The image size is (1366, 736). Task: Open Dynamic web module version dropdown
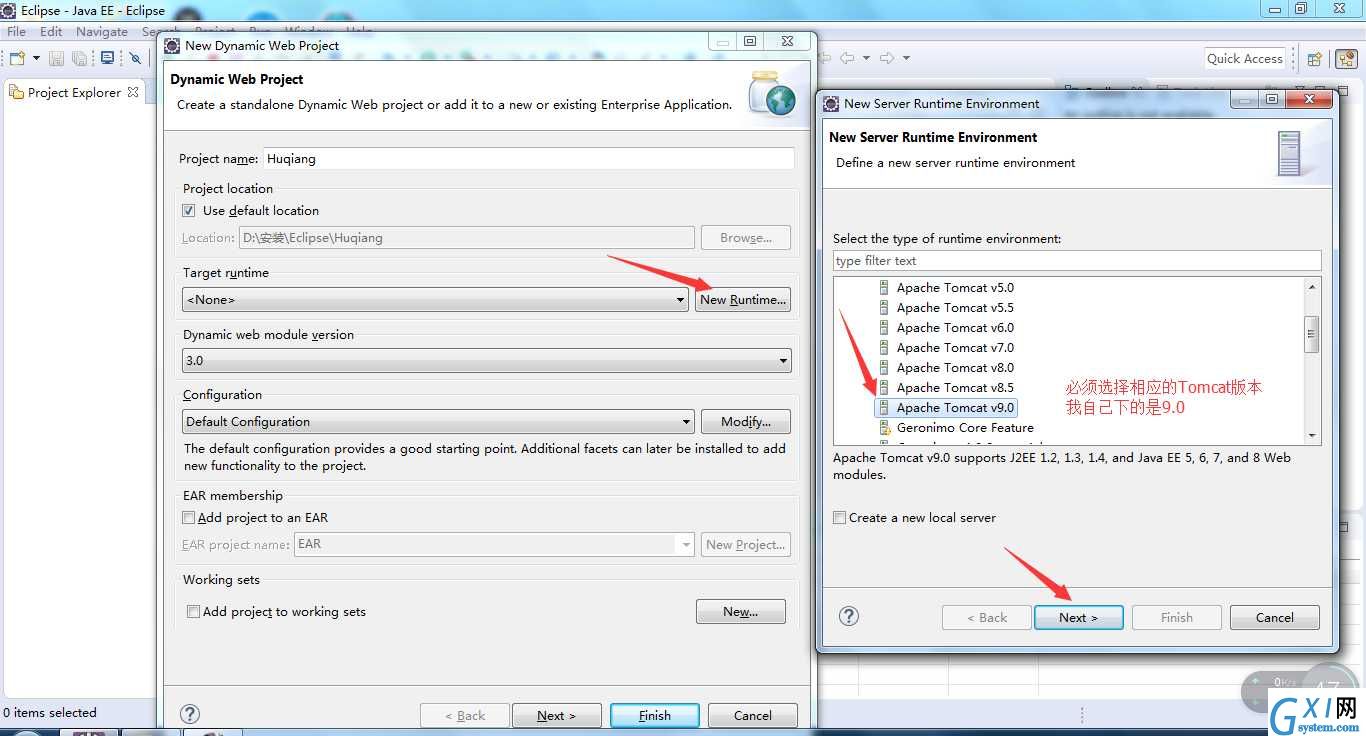click(487, 361)
